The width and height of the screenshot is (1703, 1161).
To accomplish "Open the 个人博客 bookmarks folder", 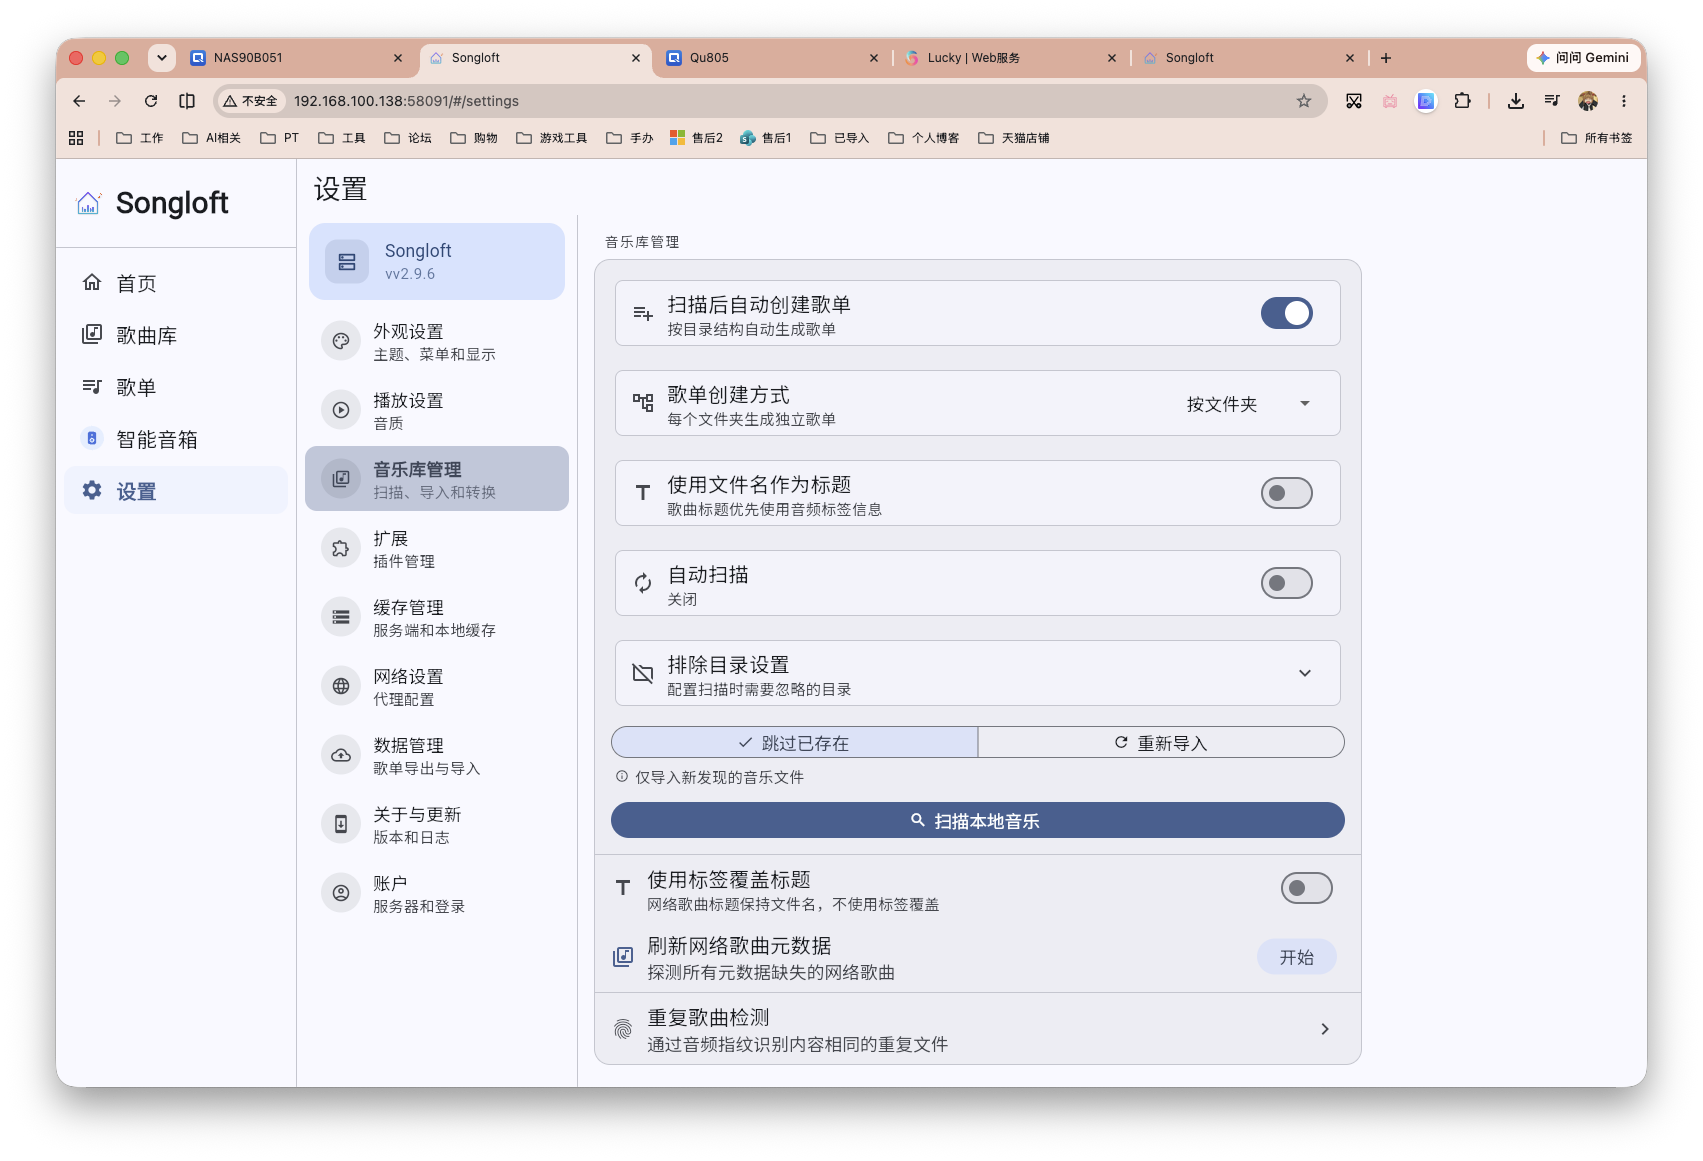I will [924, 138].
